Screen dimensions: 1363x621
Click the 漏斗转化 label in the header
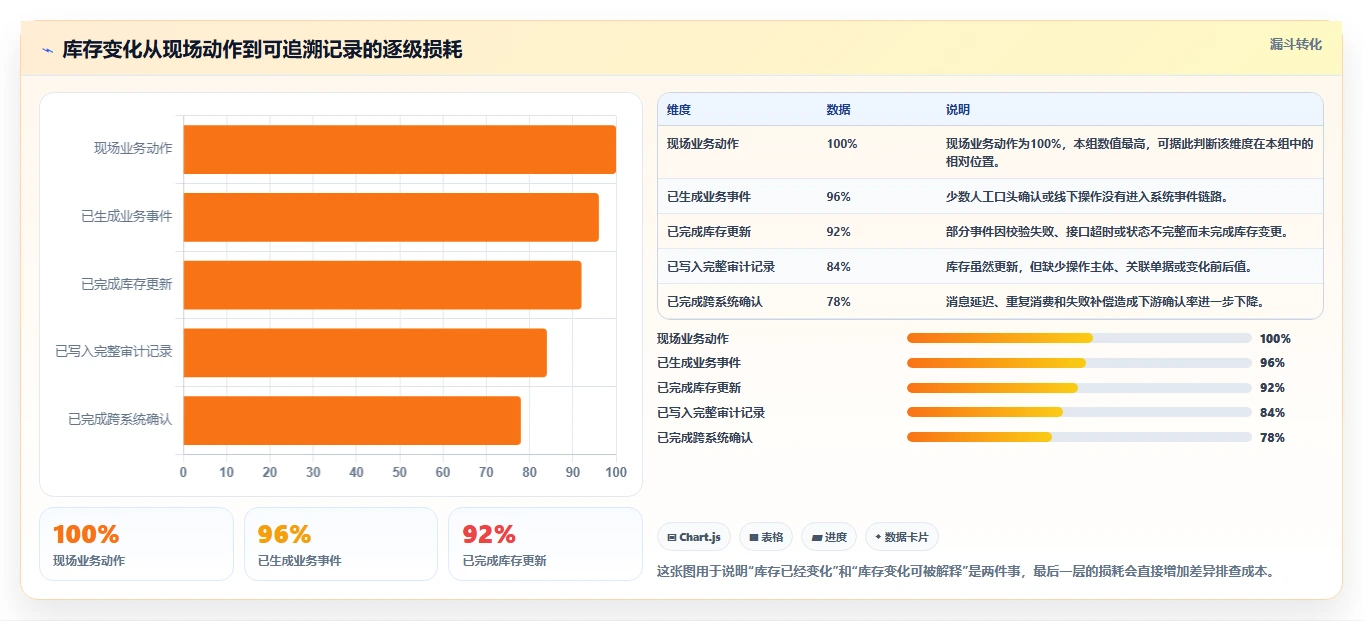pos(1296,44)
